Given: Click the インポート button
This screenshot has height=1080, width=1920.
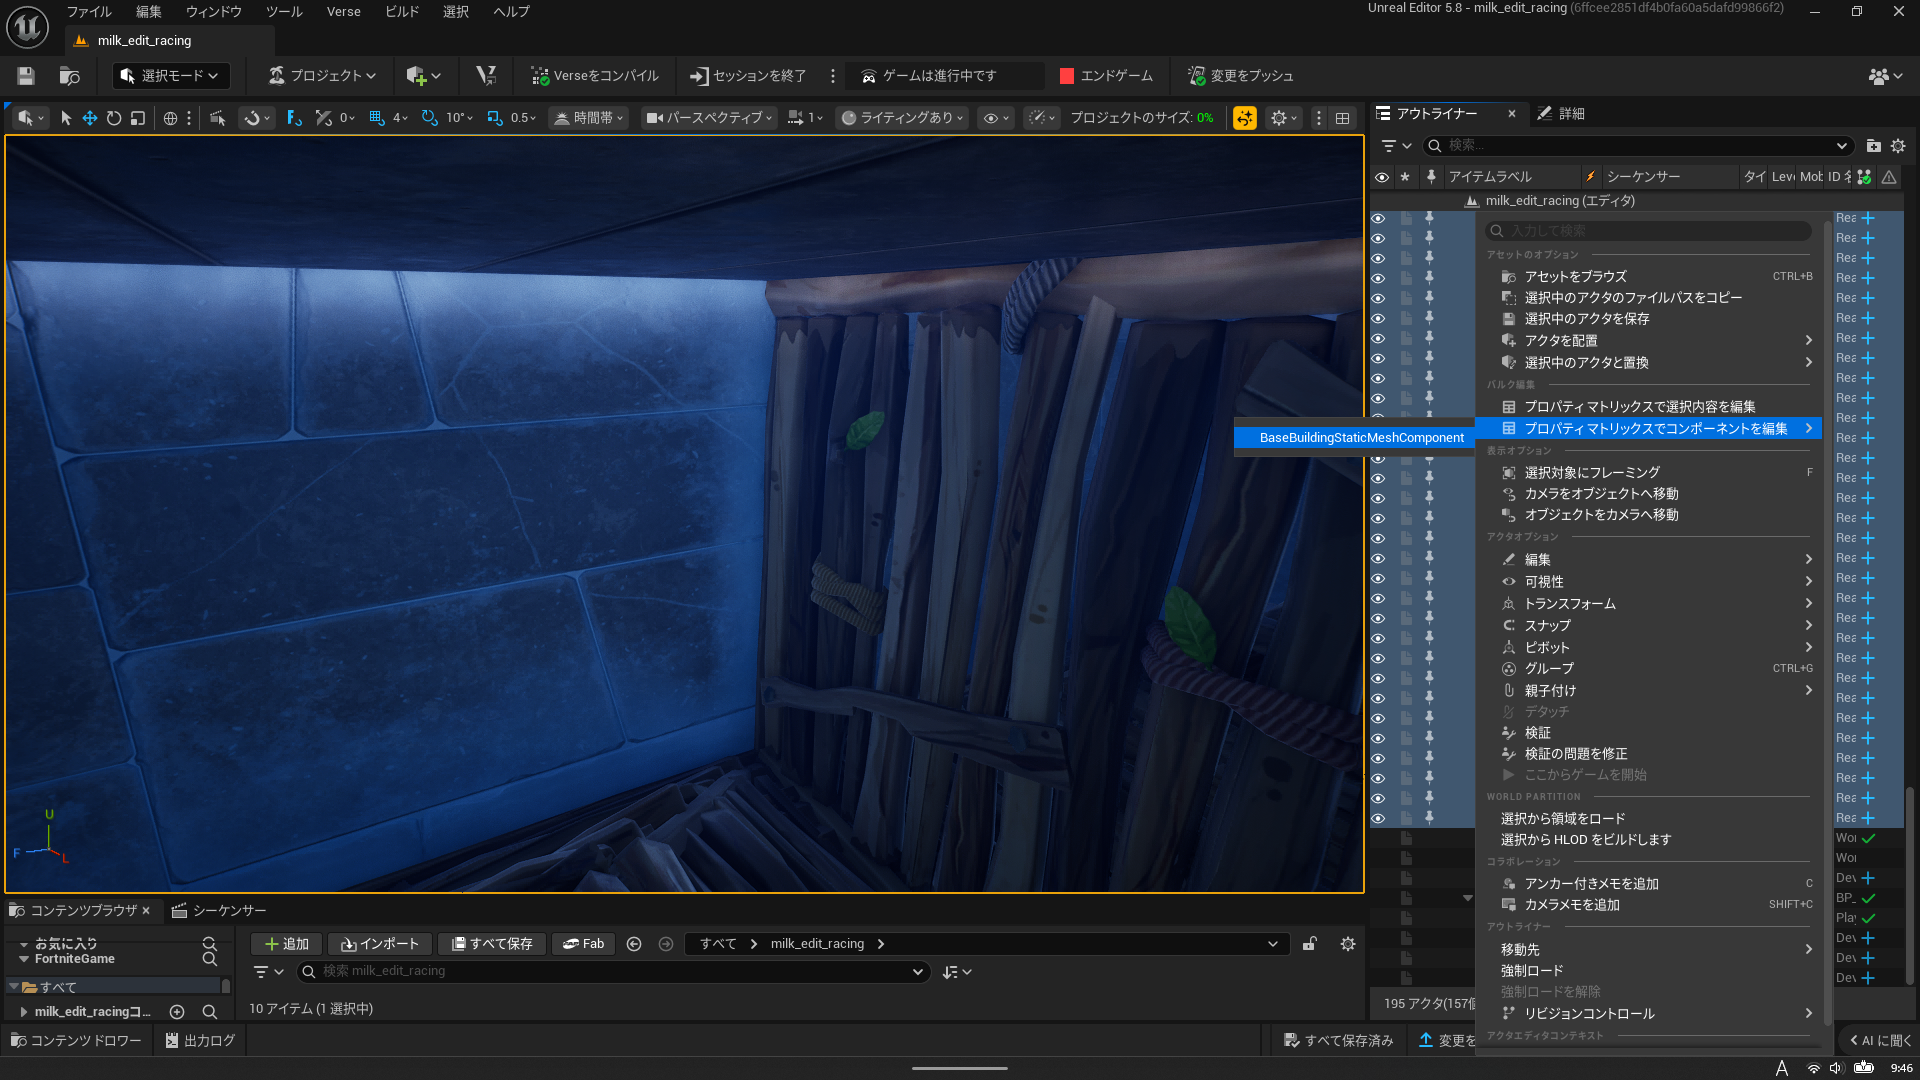Looking at the screenshot, I should (380, 944).
